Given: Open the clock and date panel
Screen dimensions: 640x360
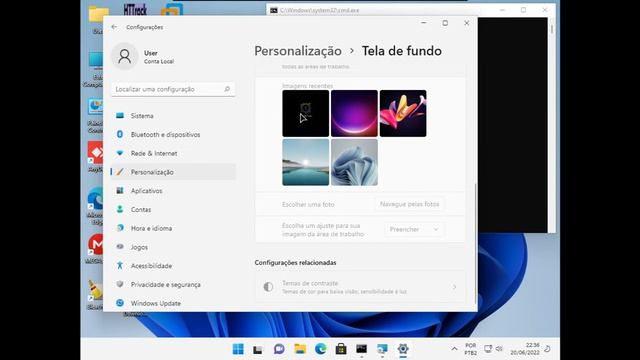Looking at the screenshot, I should 525,349.
